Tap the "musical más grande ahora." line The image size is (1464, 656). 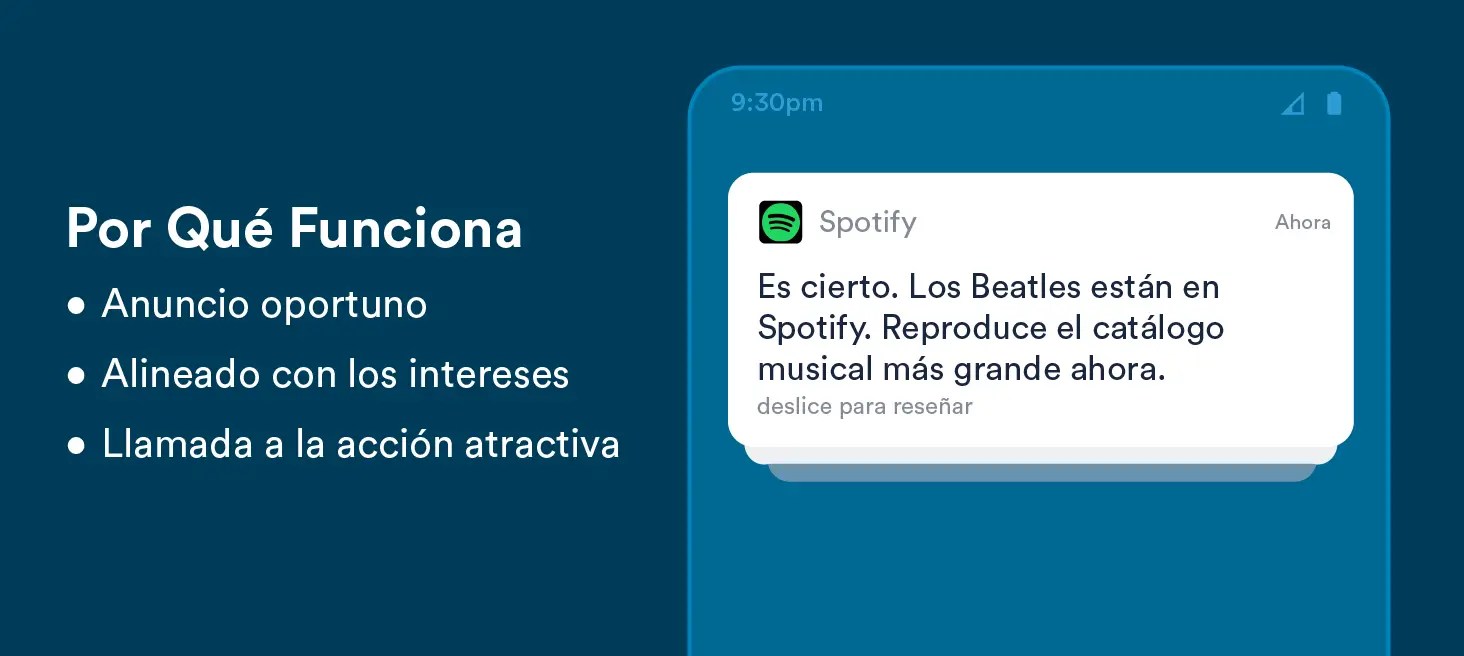point(961,370)
